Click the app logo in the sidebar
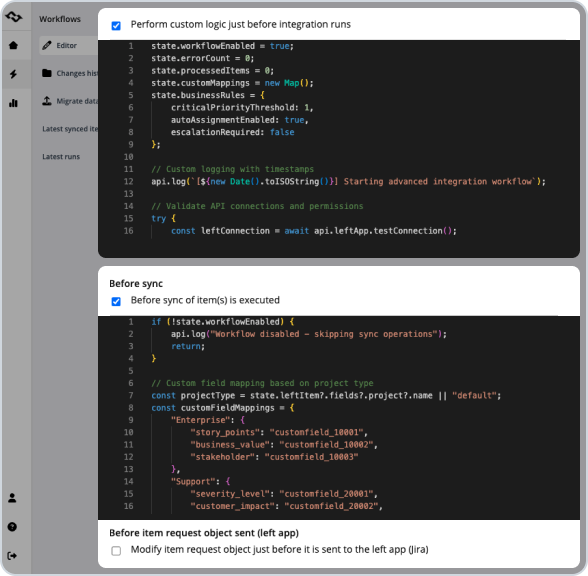 (14, 16)
